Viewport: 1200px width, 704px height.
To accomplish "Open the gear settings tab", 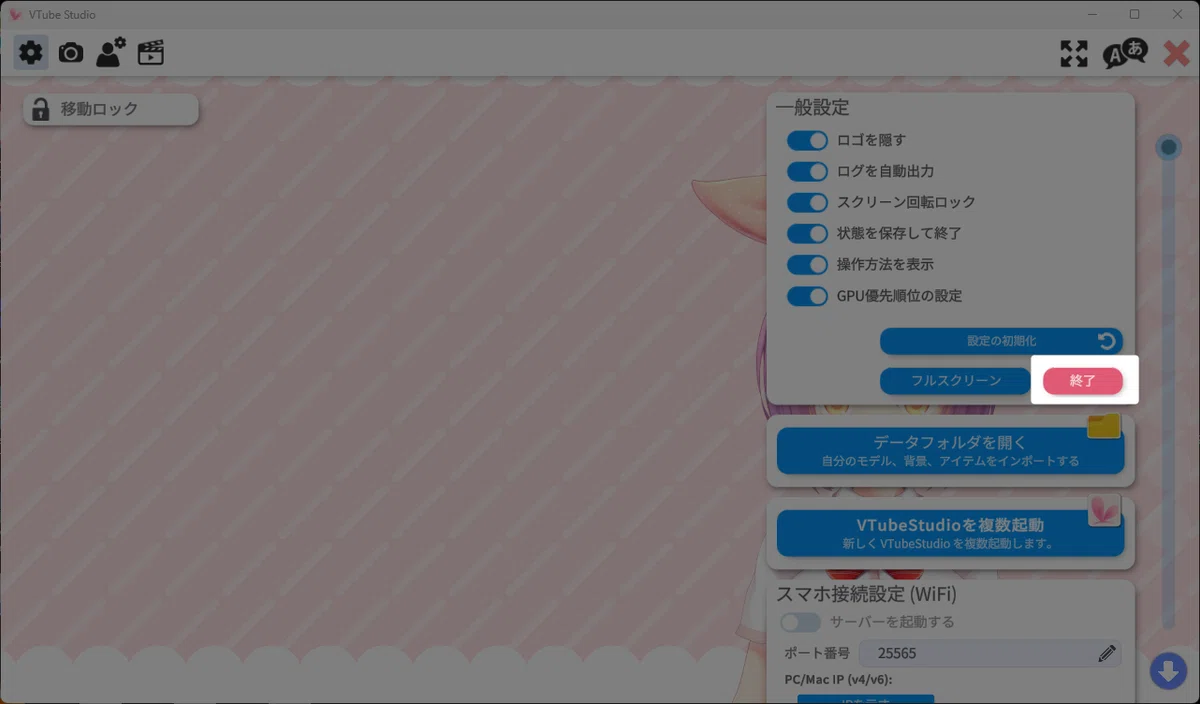I will [31, 53].
